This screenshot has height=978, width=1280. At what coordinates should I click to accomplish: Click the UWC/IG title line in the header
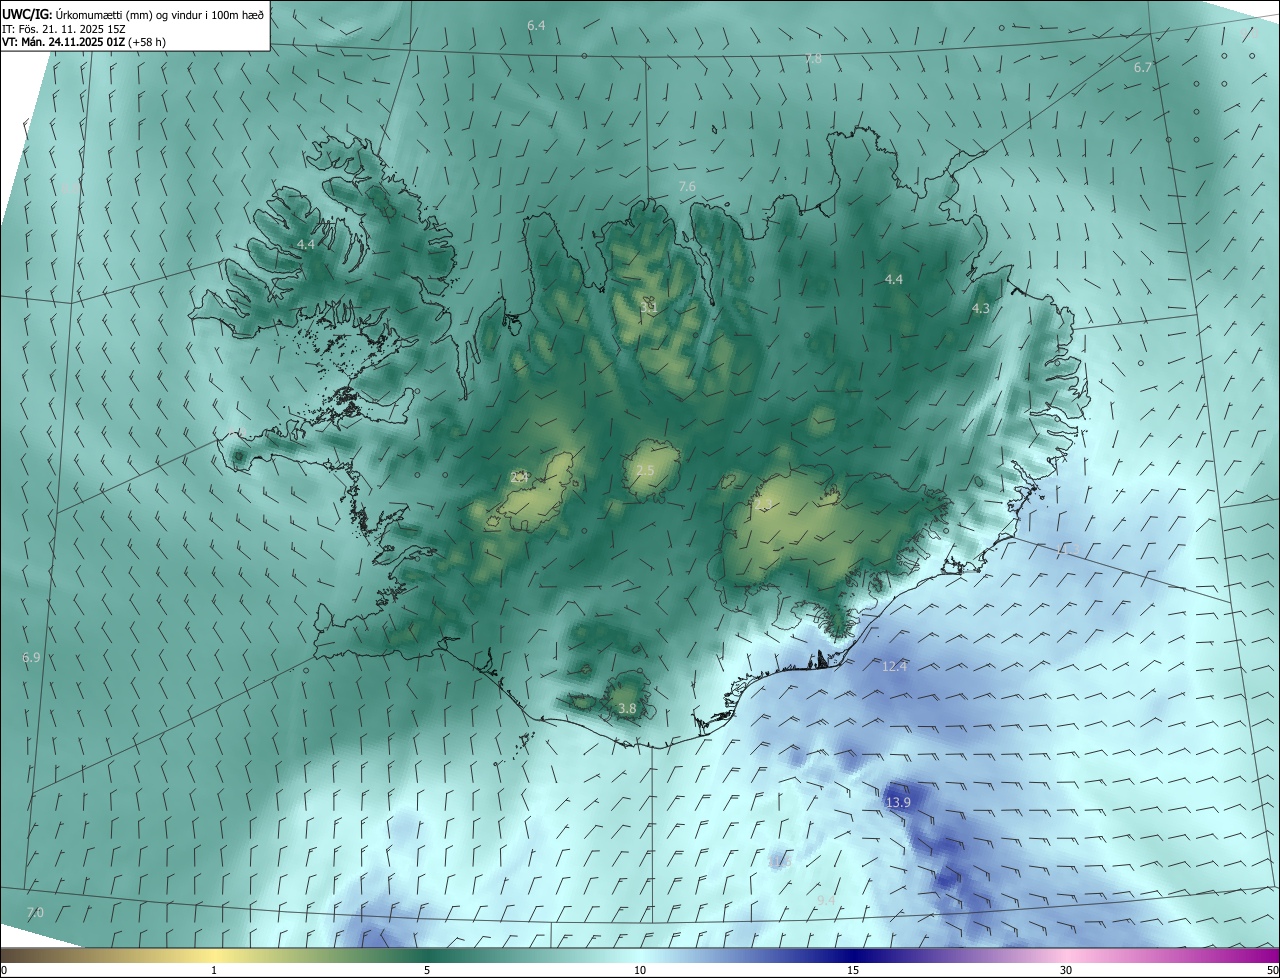[x=134, y=13]
